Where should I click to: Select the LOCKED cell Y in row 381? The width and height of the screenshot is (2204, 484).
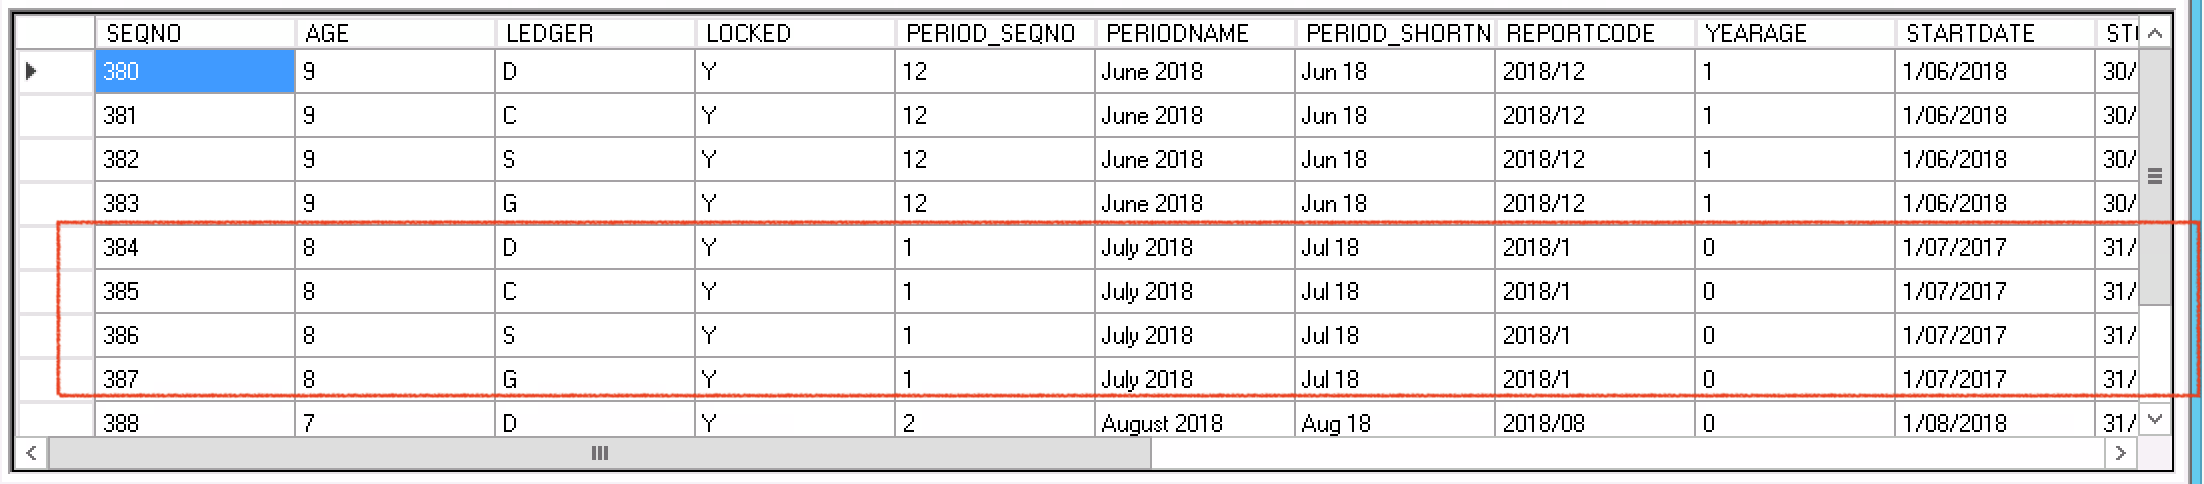coord(795,115)
